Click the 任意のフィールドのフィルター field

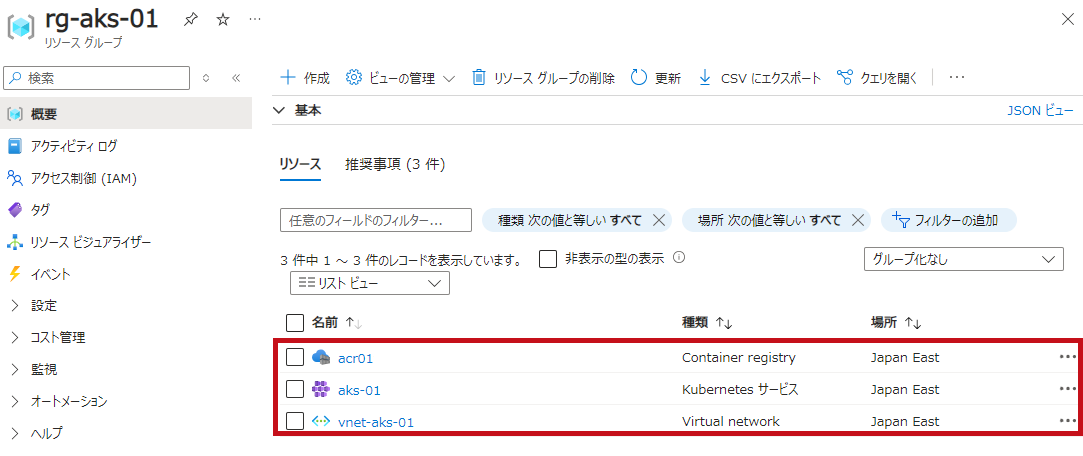click(x=376, y=220)
